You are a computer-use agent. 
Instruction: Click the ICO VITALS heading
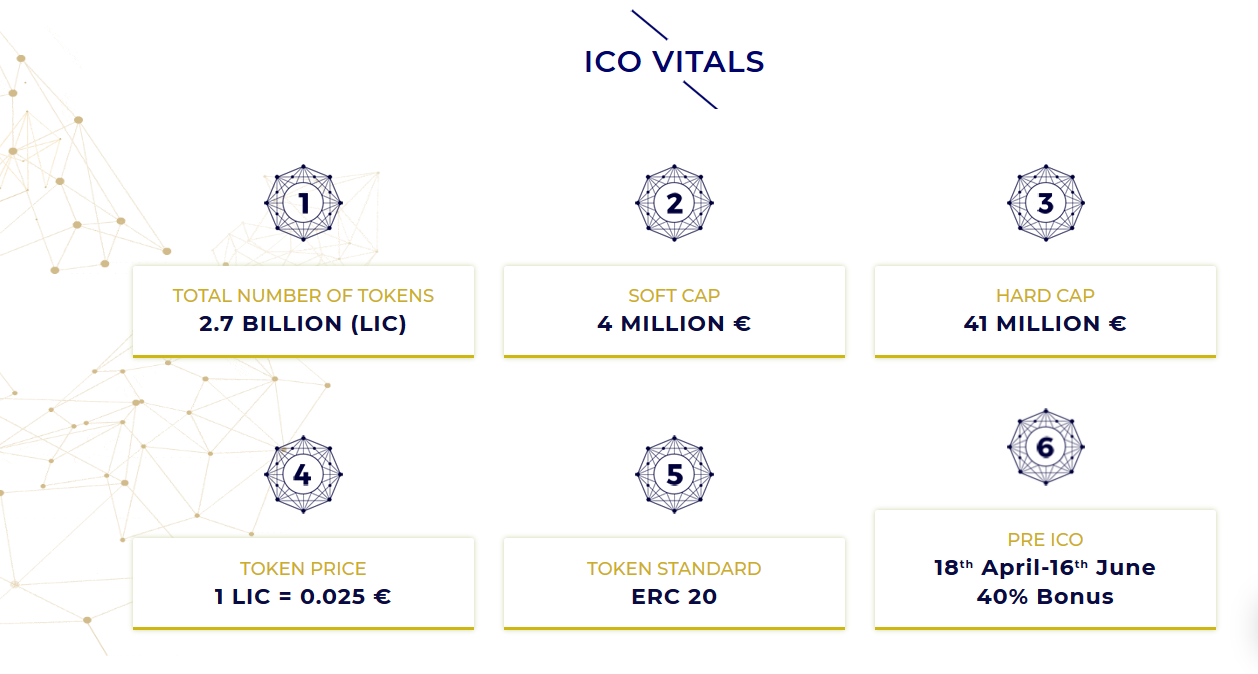pos(674,62)
